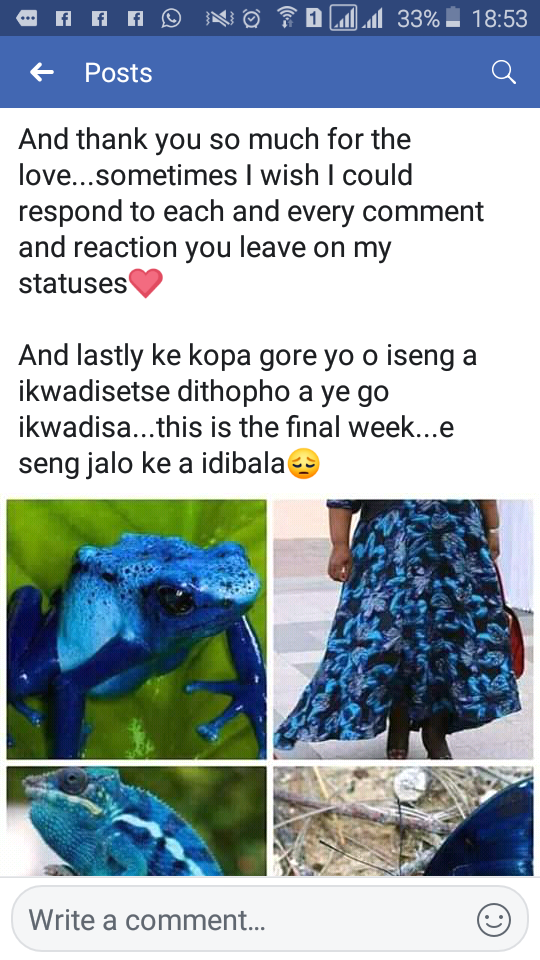This screenshot has height=960, width=540.
Task: Open the blue poison frog photo
Action: pyautogui.click(x=137, y=629)
